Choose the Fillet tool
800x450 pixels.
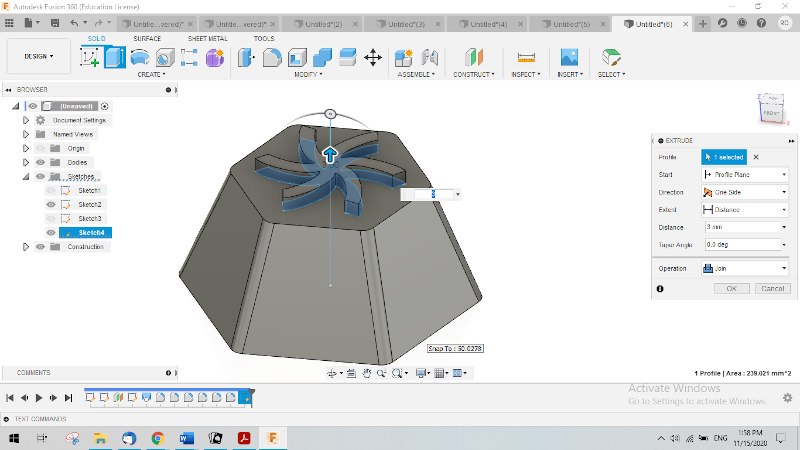(272, 58)
